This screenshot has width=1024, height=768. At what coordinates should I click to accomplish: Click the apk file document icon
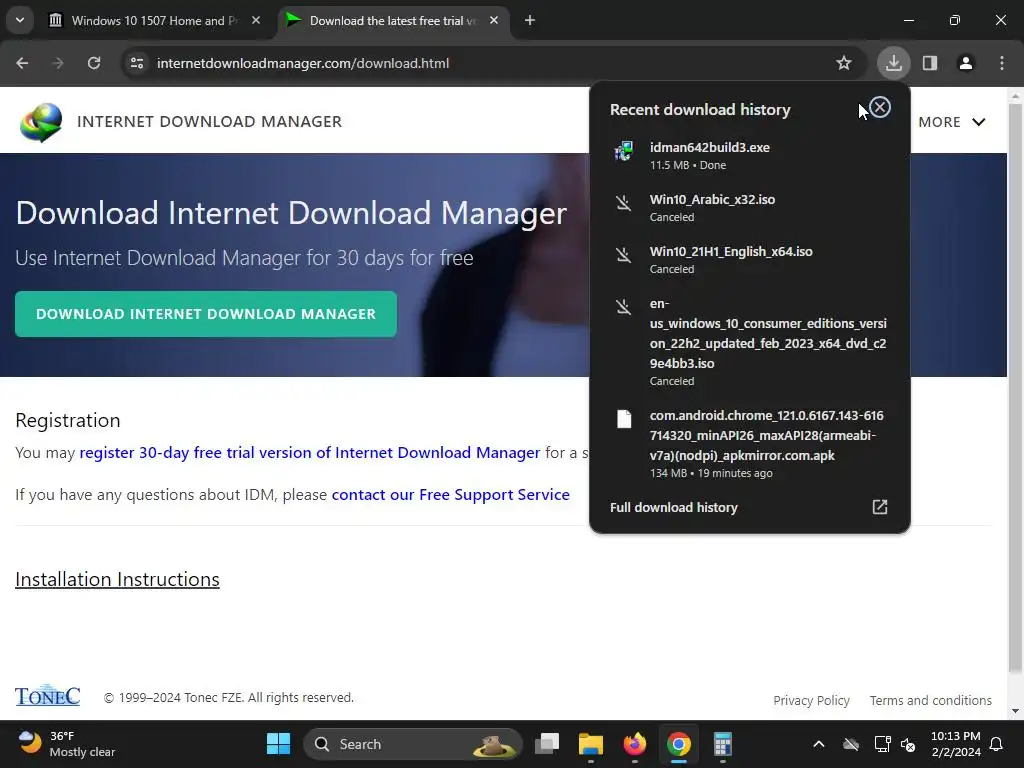624,419
